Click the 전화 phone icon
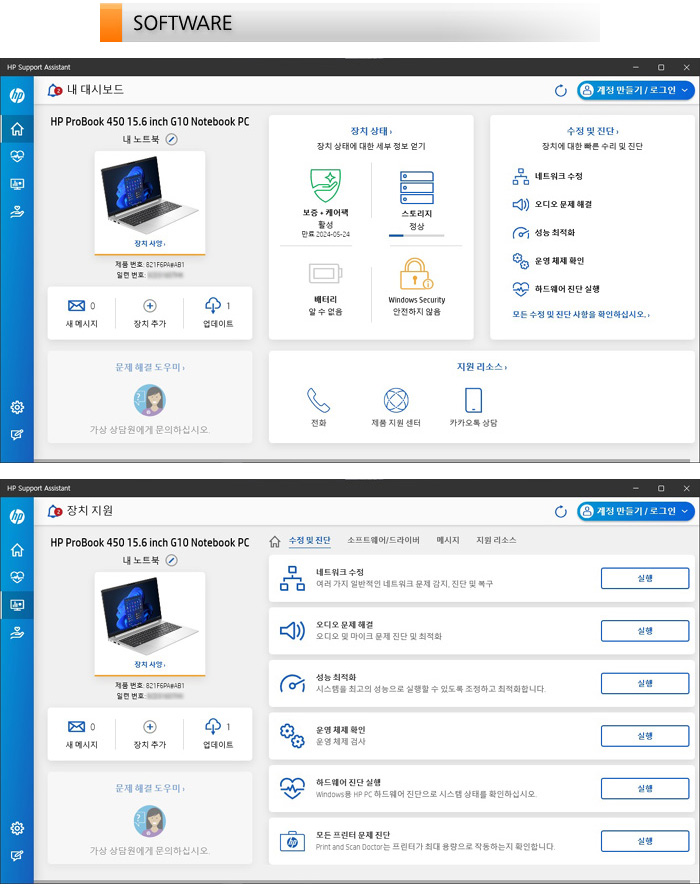 click(x=318, y=401)
